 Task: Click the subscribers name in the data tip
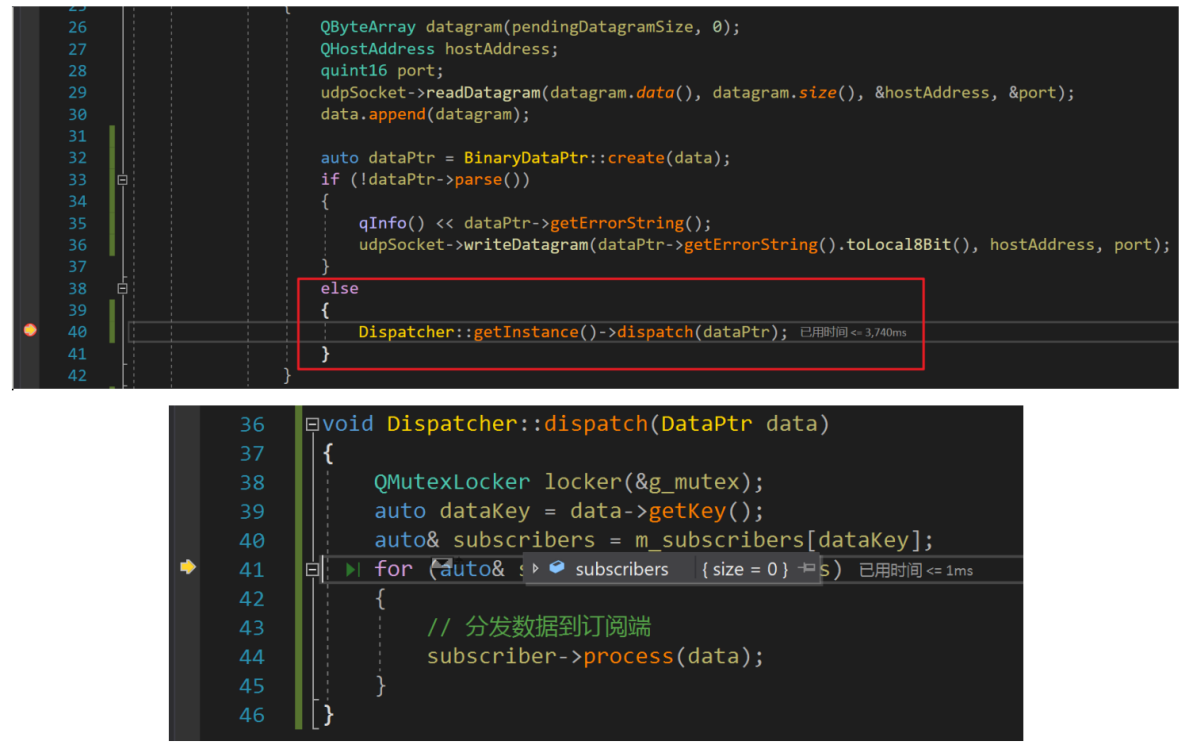coord(621,569)
